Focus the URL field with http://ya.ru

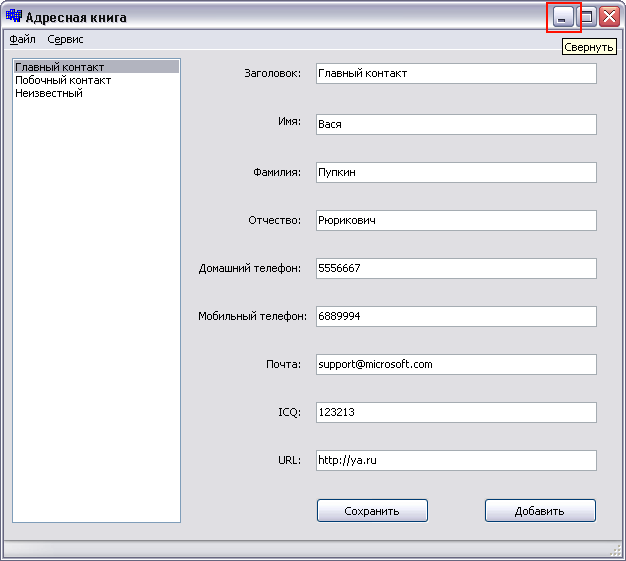455,460
